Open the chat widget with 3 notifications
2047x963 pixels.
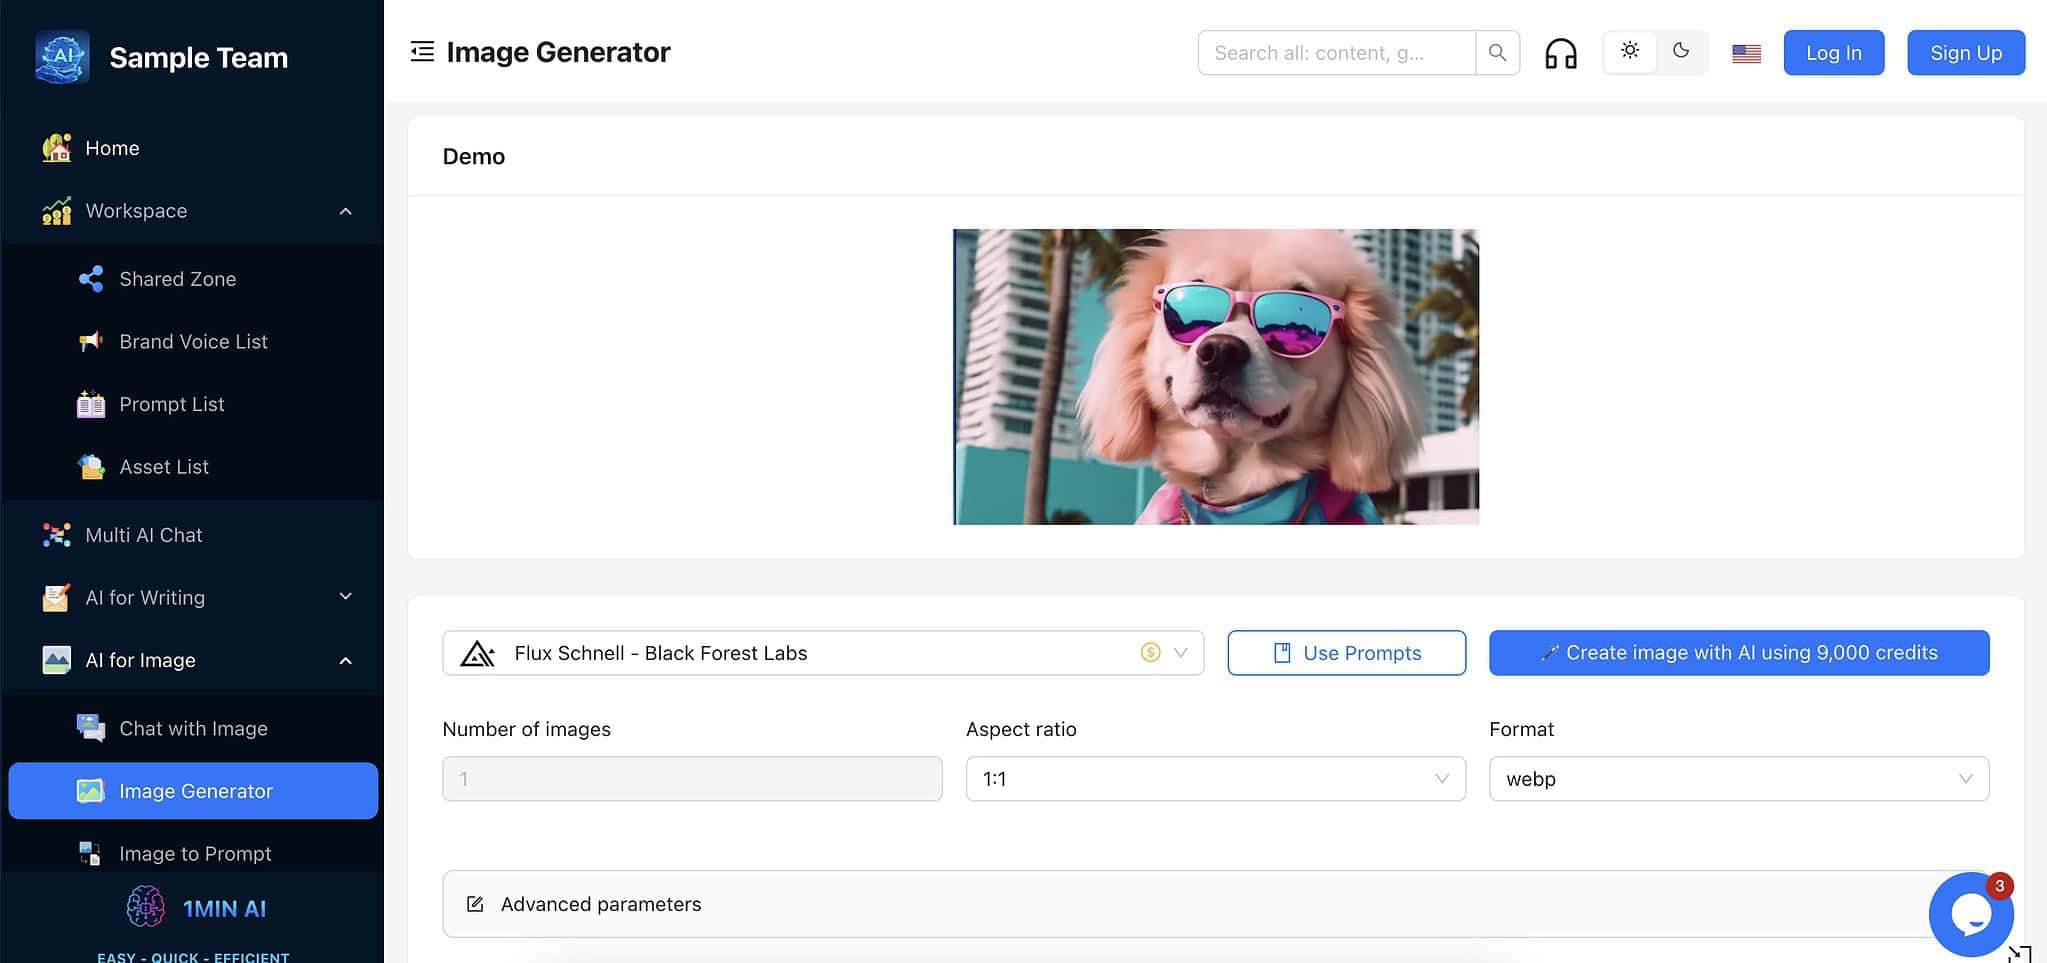pyautogui.click(x=1970, y=912)
